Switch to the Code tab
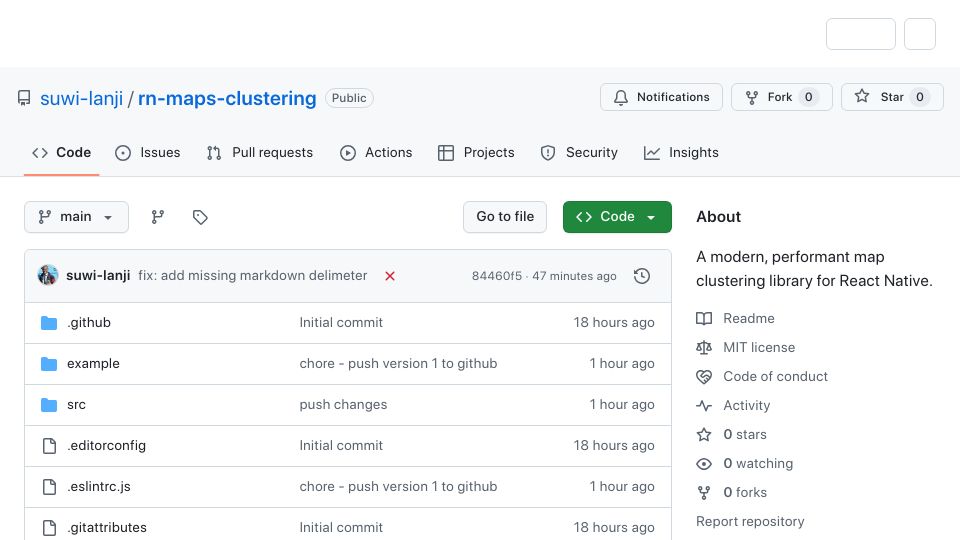Viewport: 960px width, 540px height. [61, 152]
